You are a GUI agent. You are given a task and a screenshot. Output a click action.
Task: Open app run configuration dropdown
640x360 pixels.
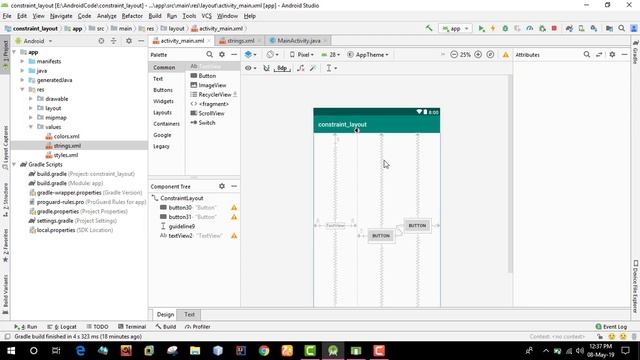coord(455,29)
